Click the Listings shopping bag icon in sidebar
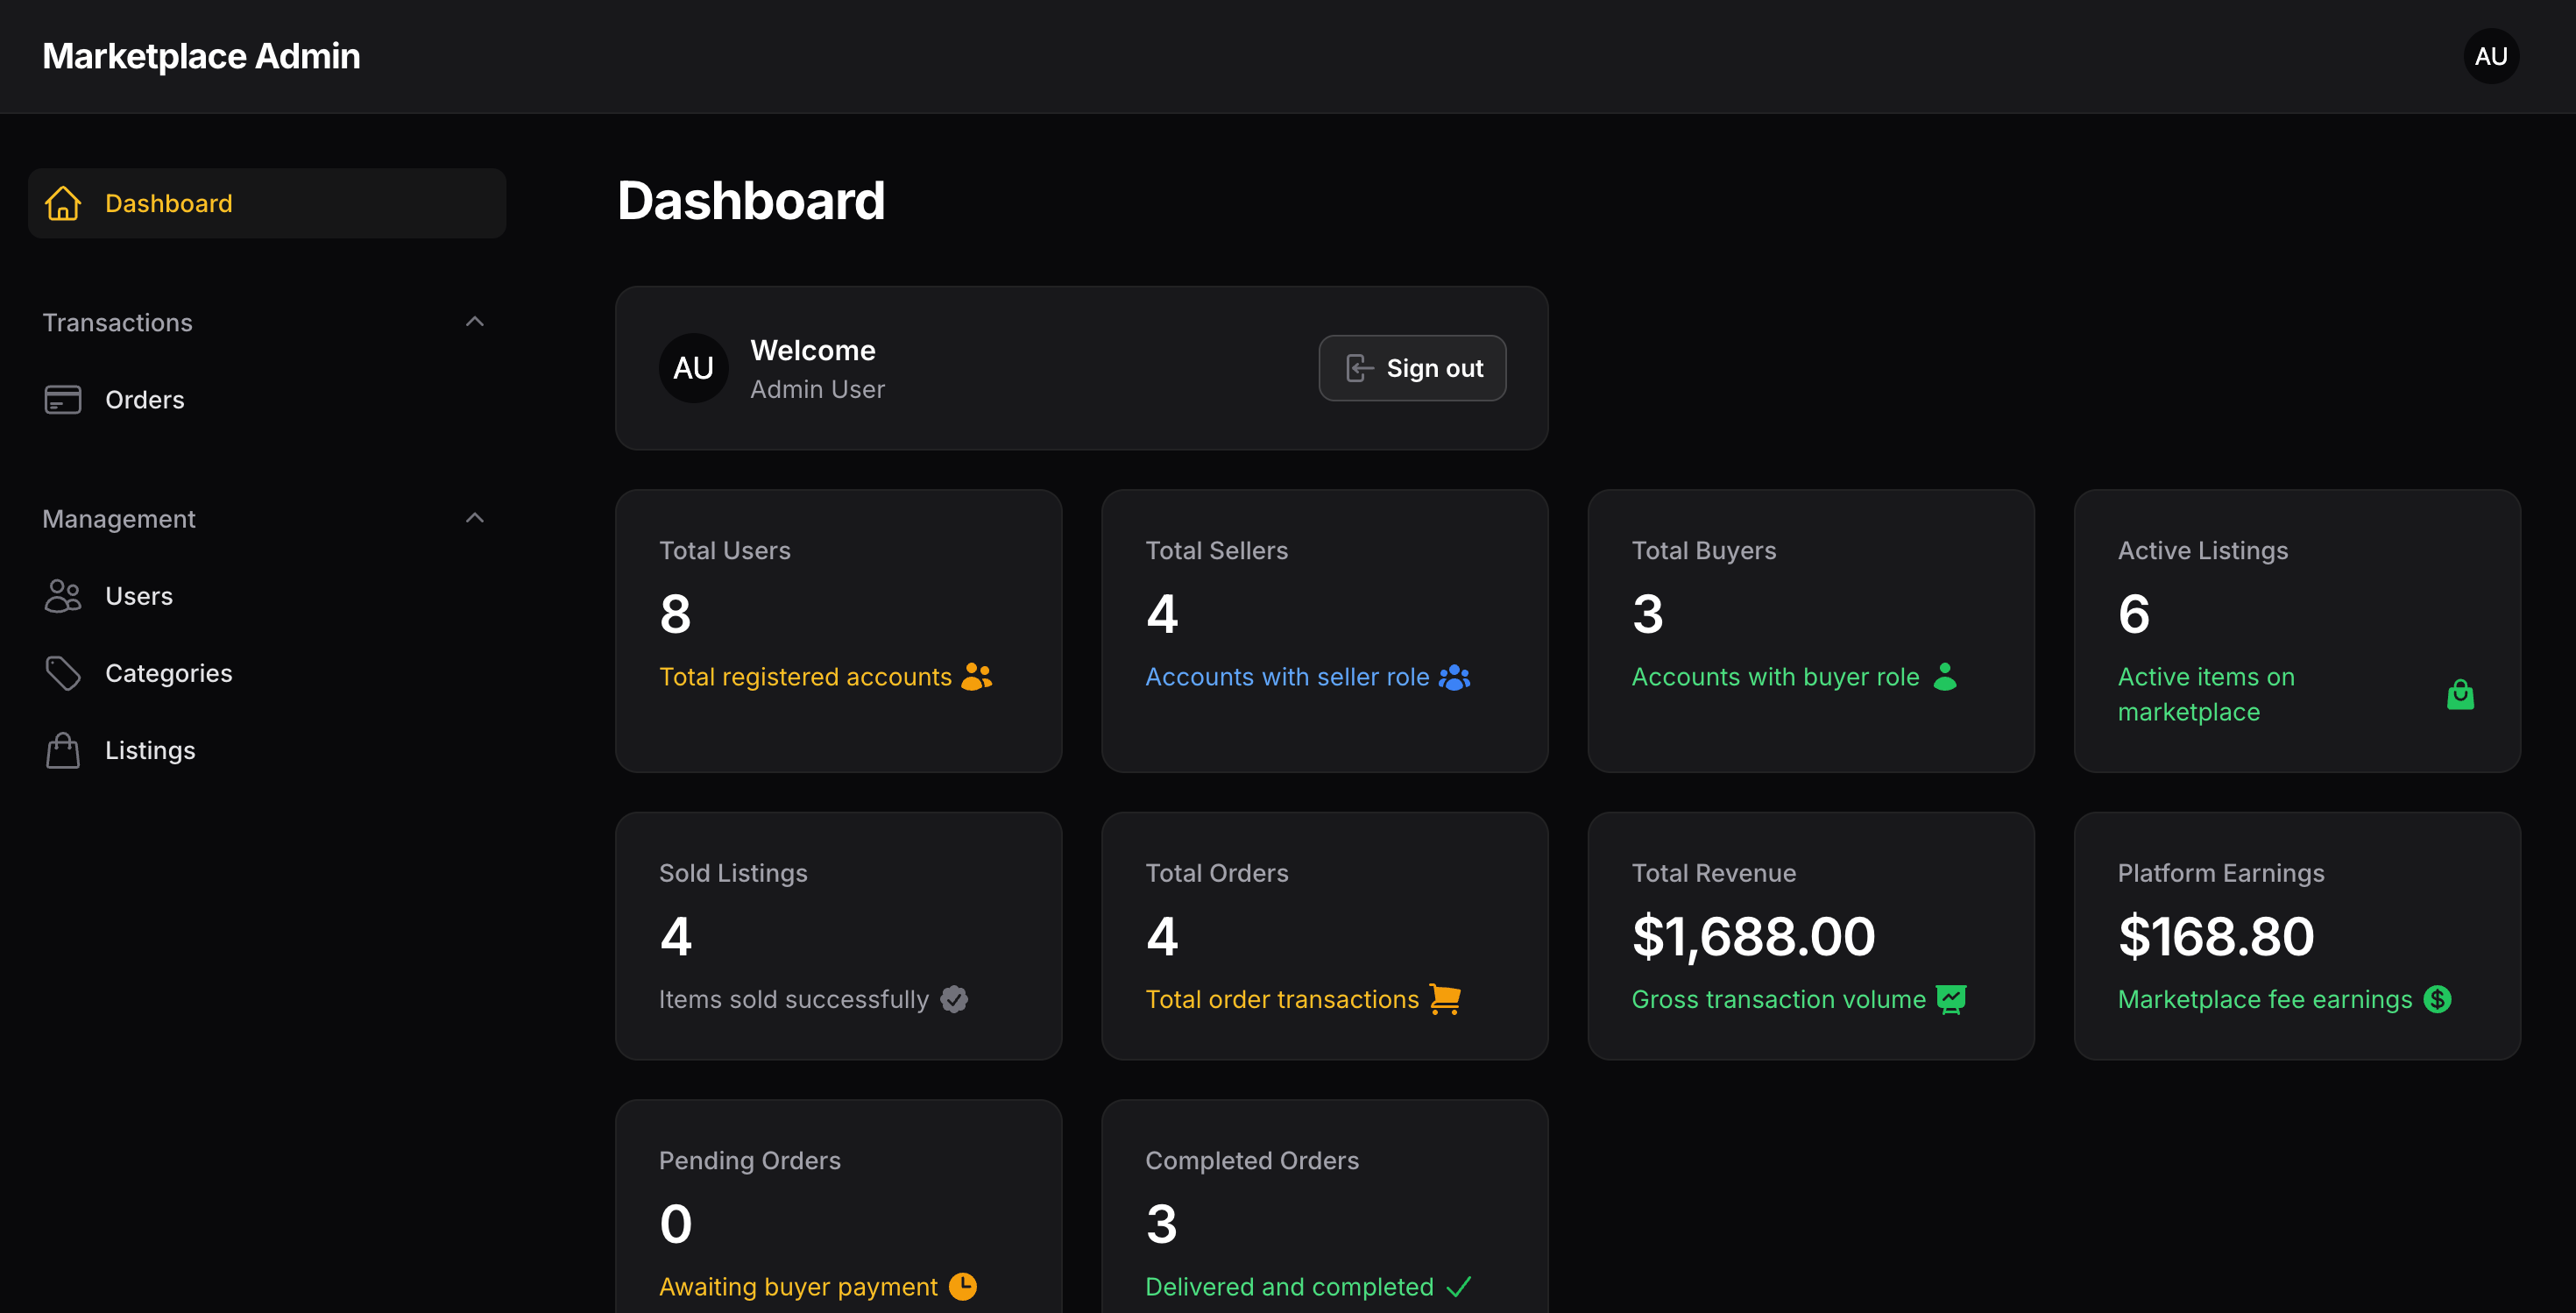Image resolution: width=2576 pixels, height=1313 pixels. pos(63,750)
